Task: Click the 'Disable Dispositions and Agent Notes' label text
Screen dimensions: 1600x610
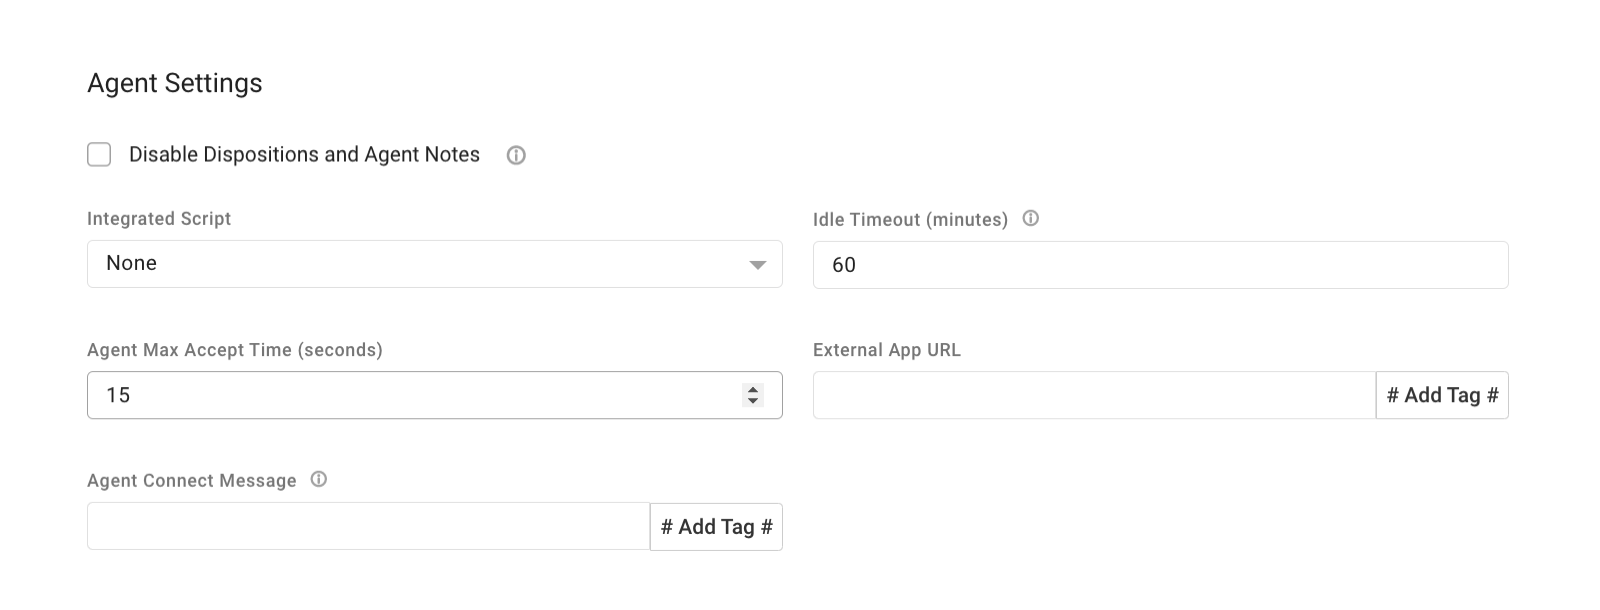Action: (304, 154)
